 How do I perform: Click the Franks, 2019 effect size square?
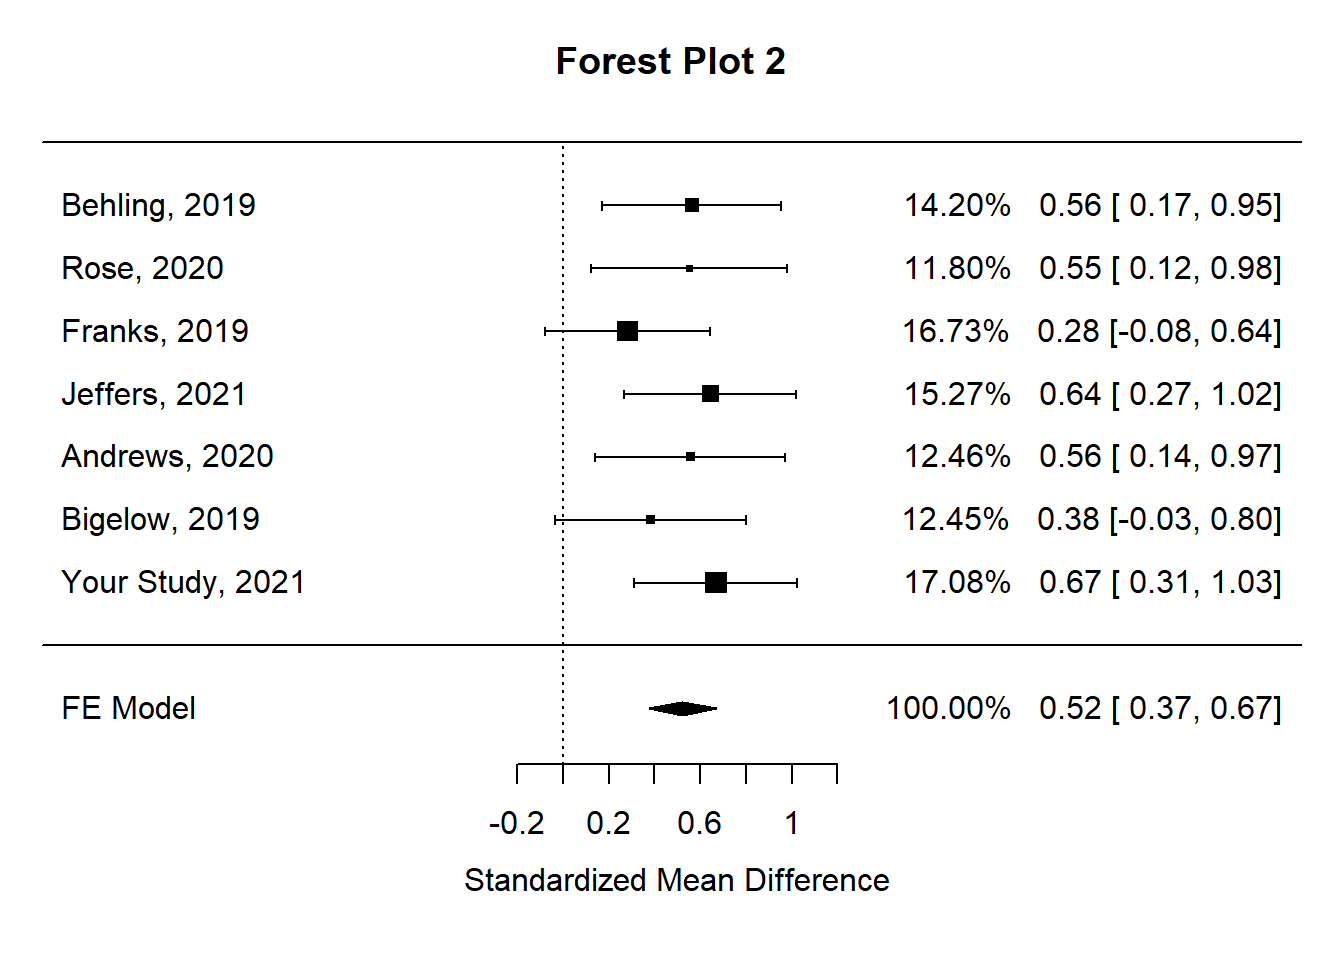628,331
